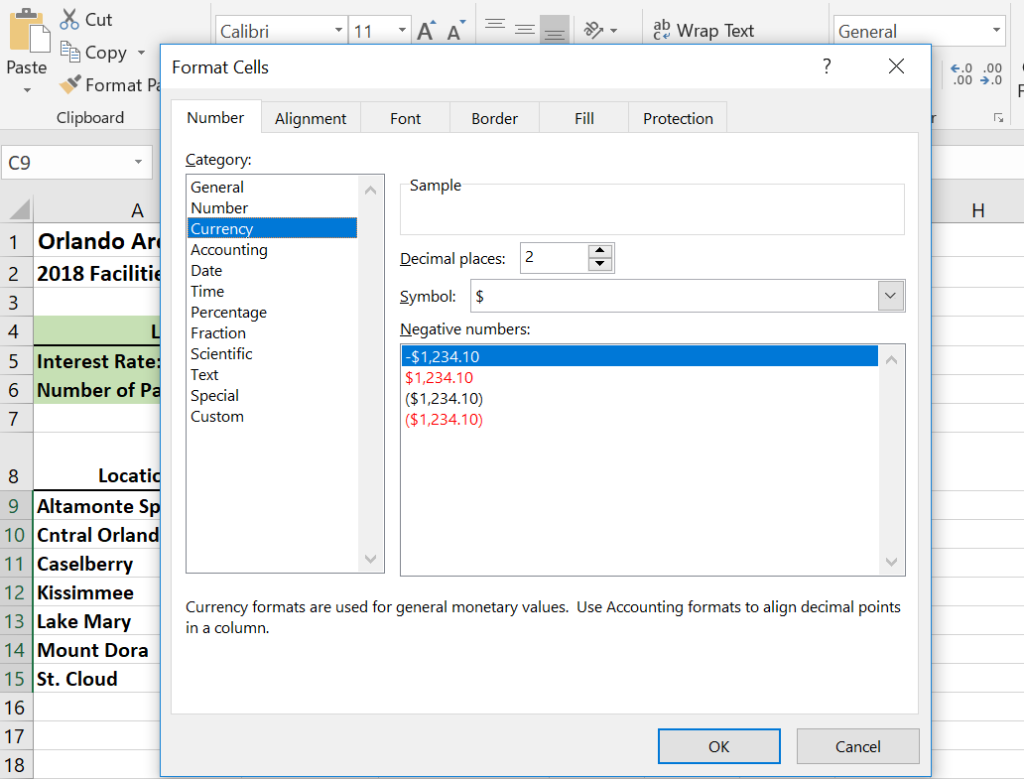The image size is (1024, 779).
Task: Select Accounting in Category list
Action: click(272, 249)
